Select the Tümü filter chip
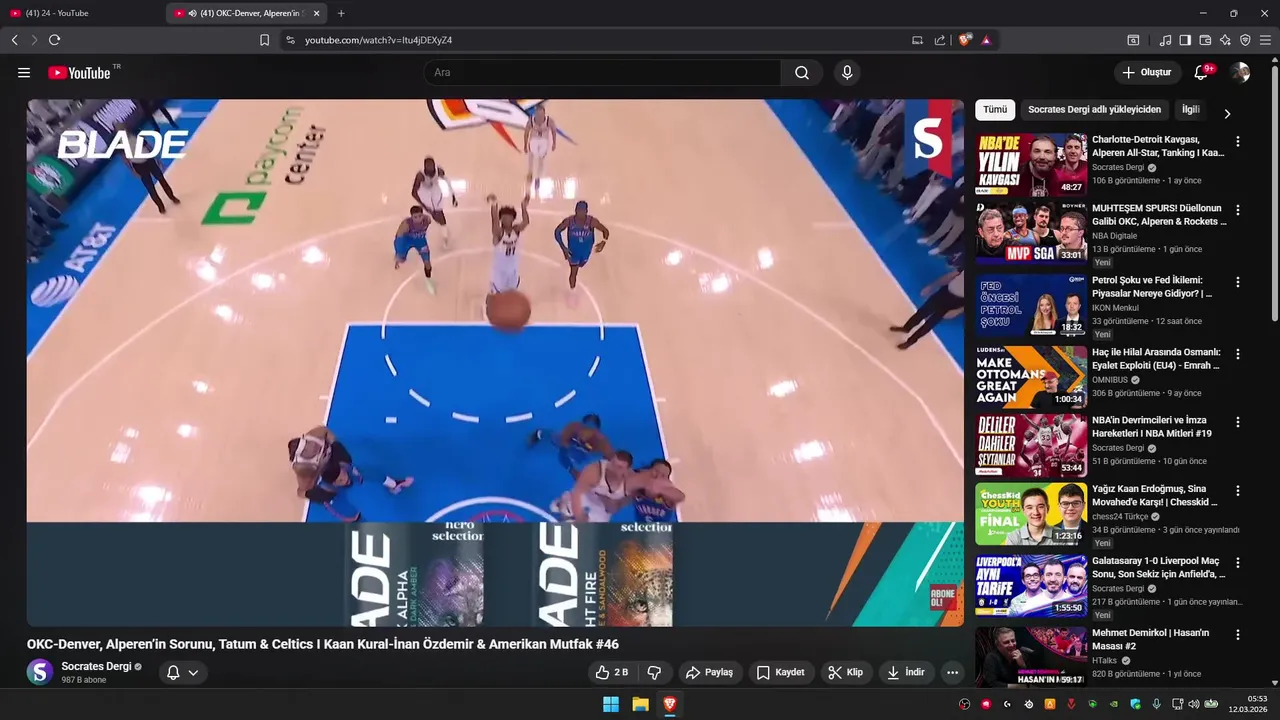The width and height of the screenshot is (1280, 720). coord(995,110)
